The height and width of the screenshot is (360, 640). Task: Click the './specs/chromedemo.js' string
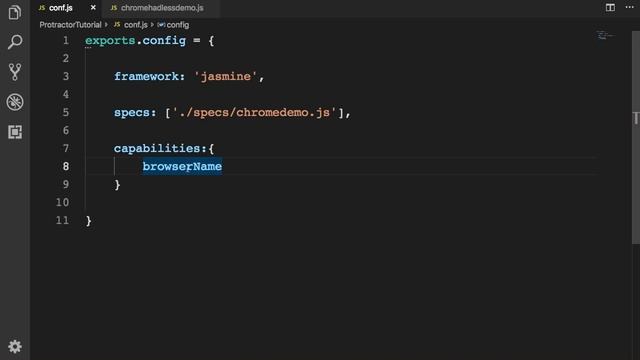coord(254,112)
